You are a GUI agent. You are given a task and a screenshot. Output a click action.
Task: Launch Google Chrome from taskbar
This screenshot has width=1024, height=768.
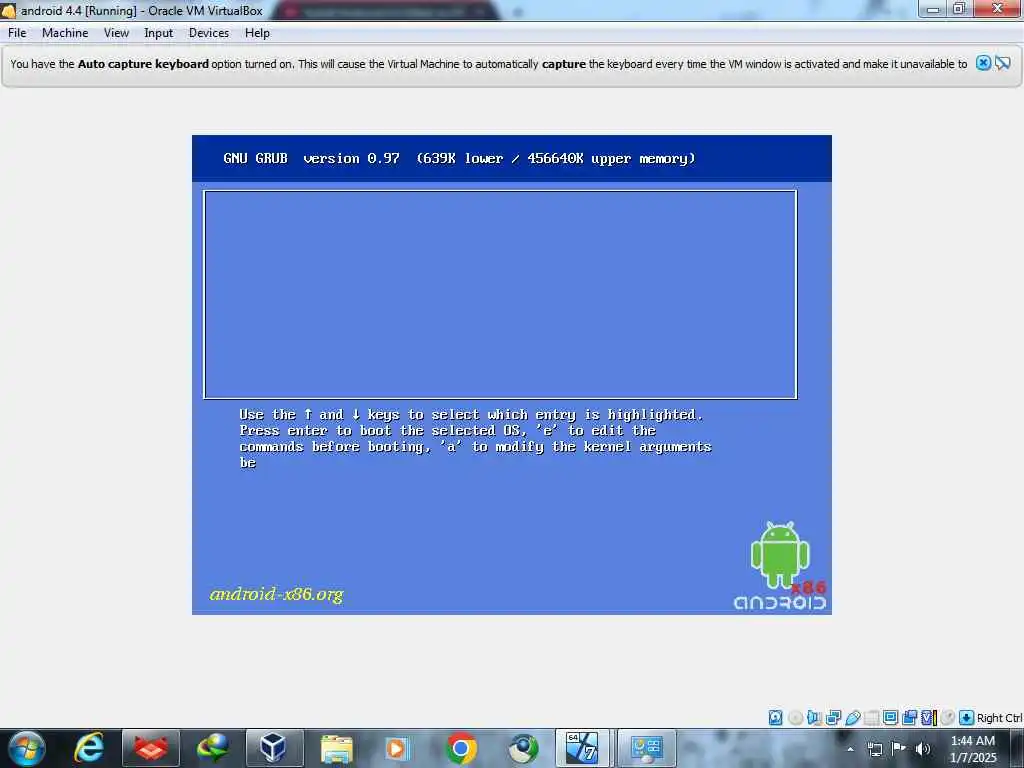pos(461,748)
